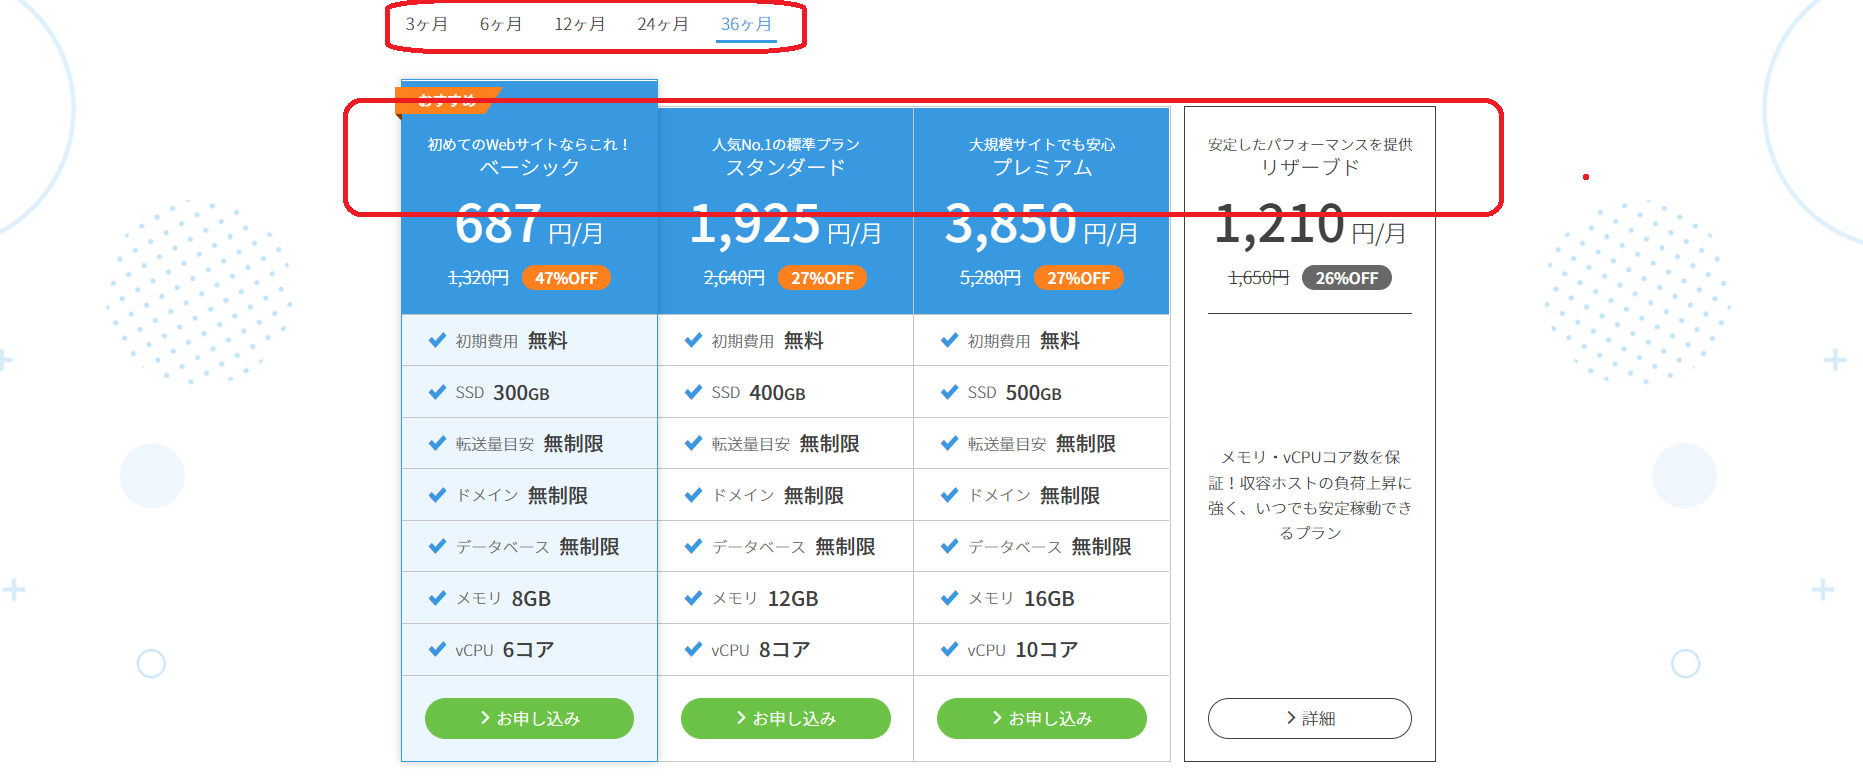The image size is (1863, 781).
Task: Apply for the ベーシック plan
Action: [529, 718]
